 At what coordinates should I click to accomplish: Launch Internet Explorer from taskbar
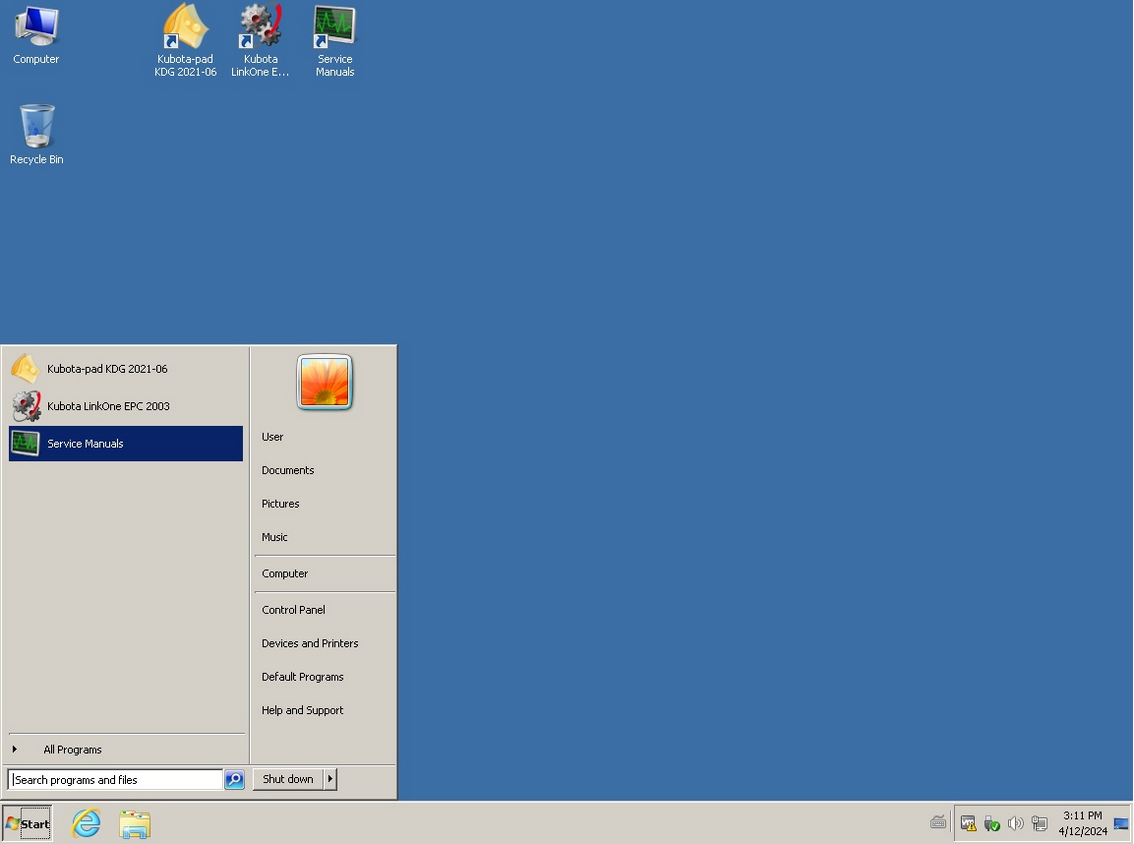click(86, 824)
